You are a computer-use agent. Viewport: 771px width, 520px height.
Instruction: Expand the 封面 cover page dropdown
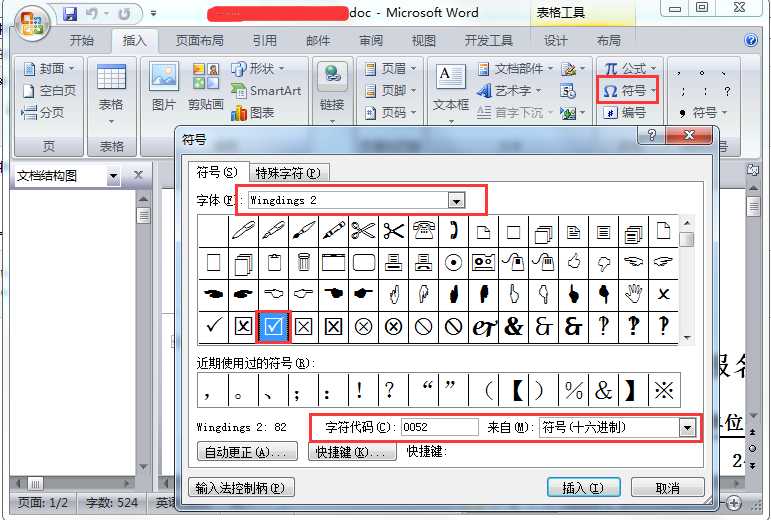72,68
